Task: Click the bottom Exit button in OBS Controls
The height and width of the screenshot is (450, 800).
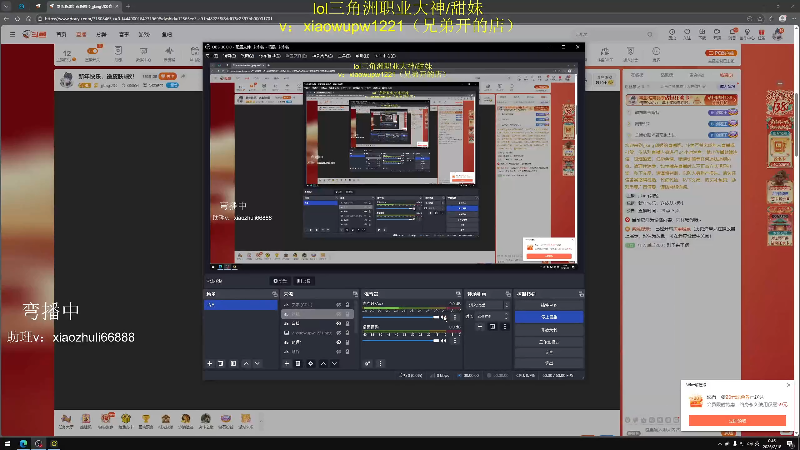Action: 548,363
